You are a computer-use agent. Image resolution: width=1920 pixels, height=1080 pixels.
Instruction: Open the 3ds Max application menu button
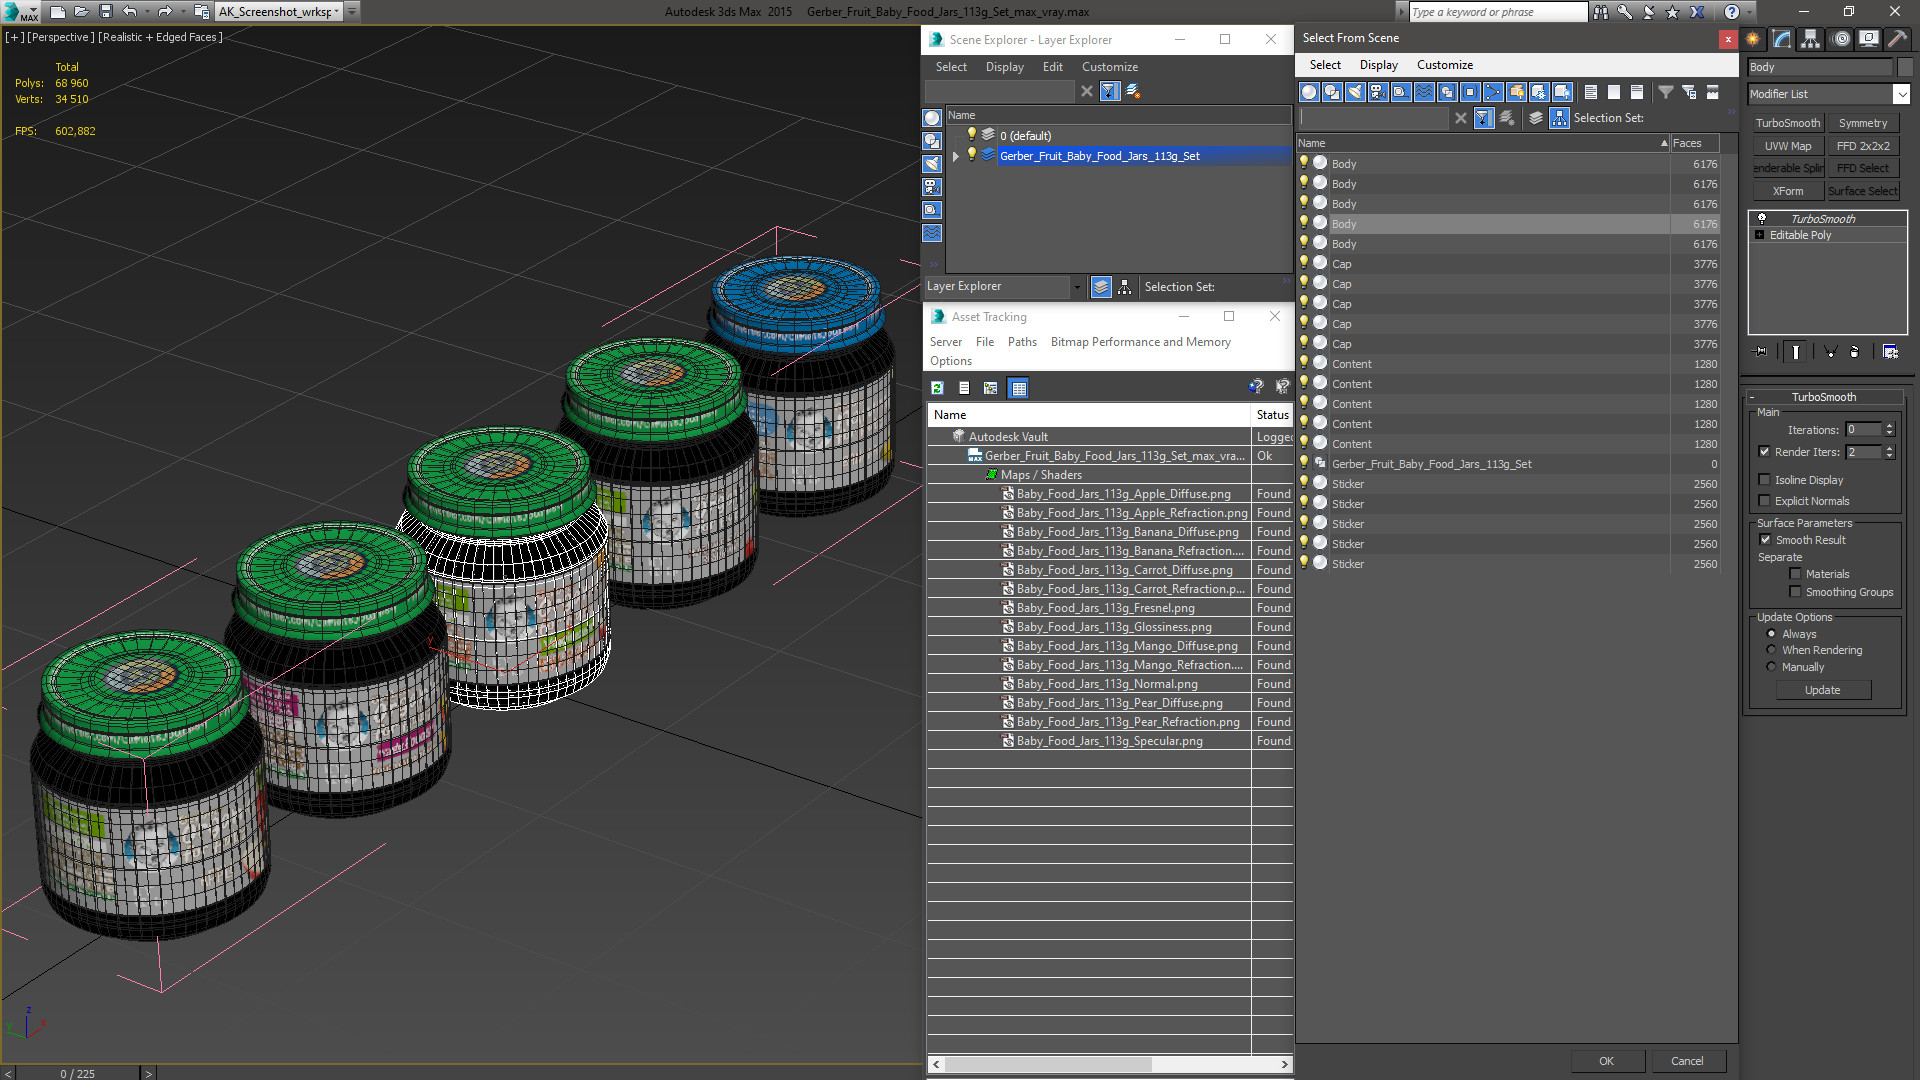click(x=20, y=12)
